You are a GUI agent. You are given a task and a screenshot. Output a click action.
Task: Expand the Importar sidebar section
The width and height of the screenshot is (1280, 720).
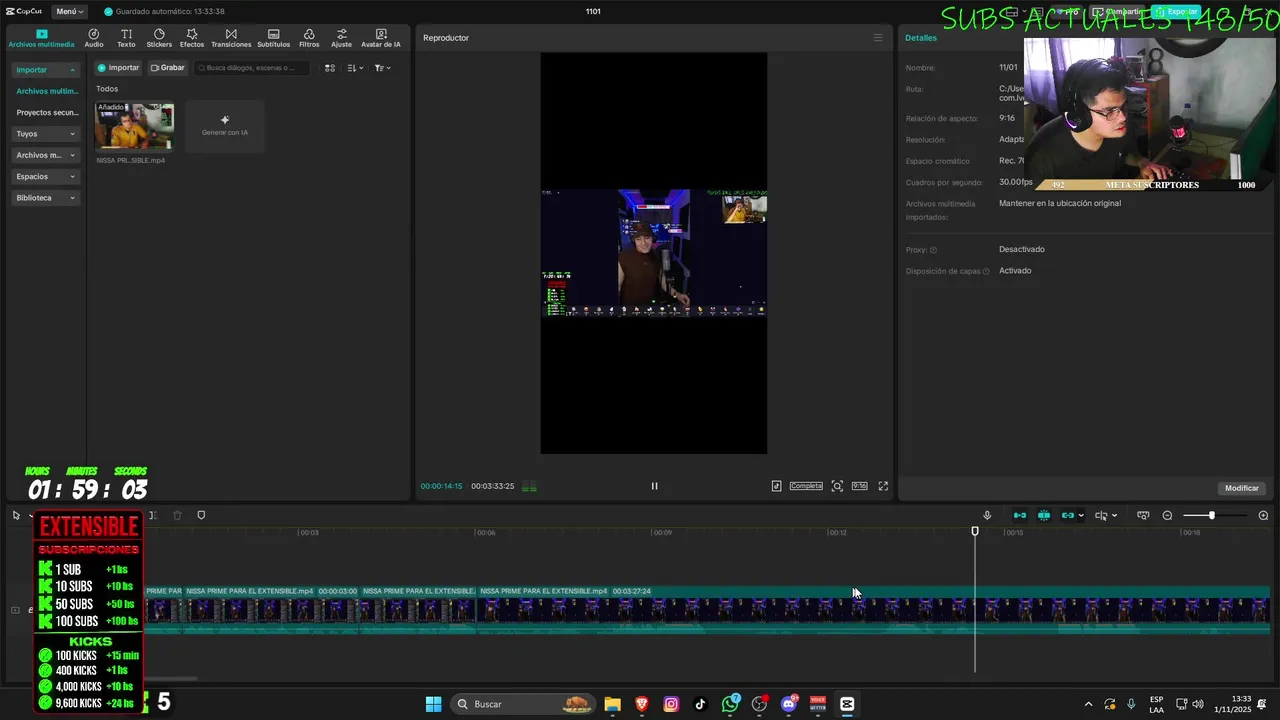[46, 70]
